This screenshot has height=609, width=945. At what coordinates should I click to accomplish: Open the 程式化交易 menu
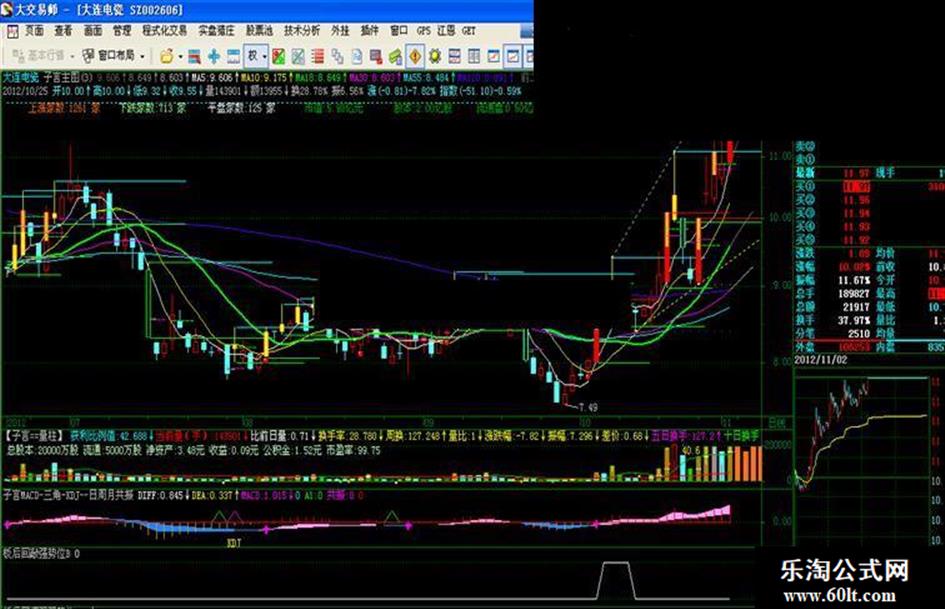(x=165, y=31)
